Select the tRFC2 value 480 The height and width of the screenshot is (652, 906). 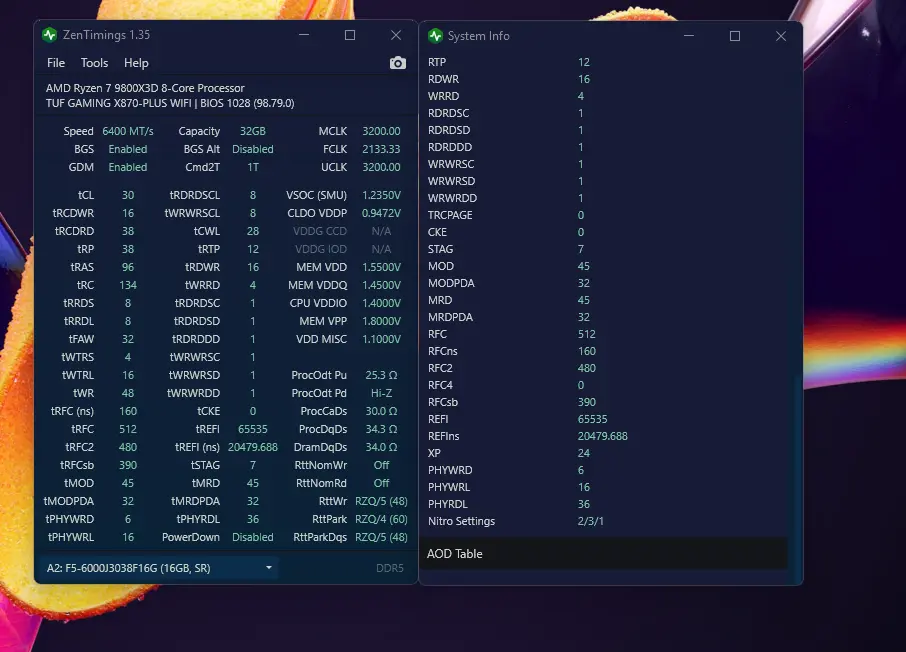point(128,447)
